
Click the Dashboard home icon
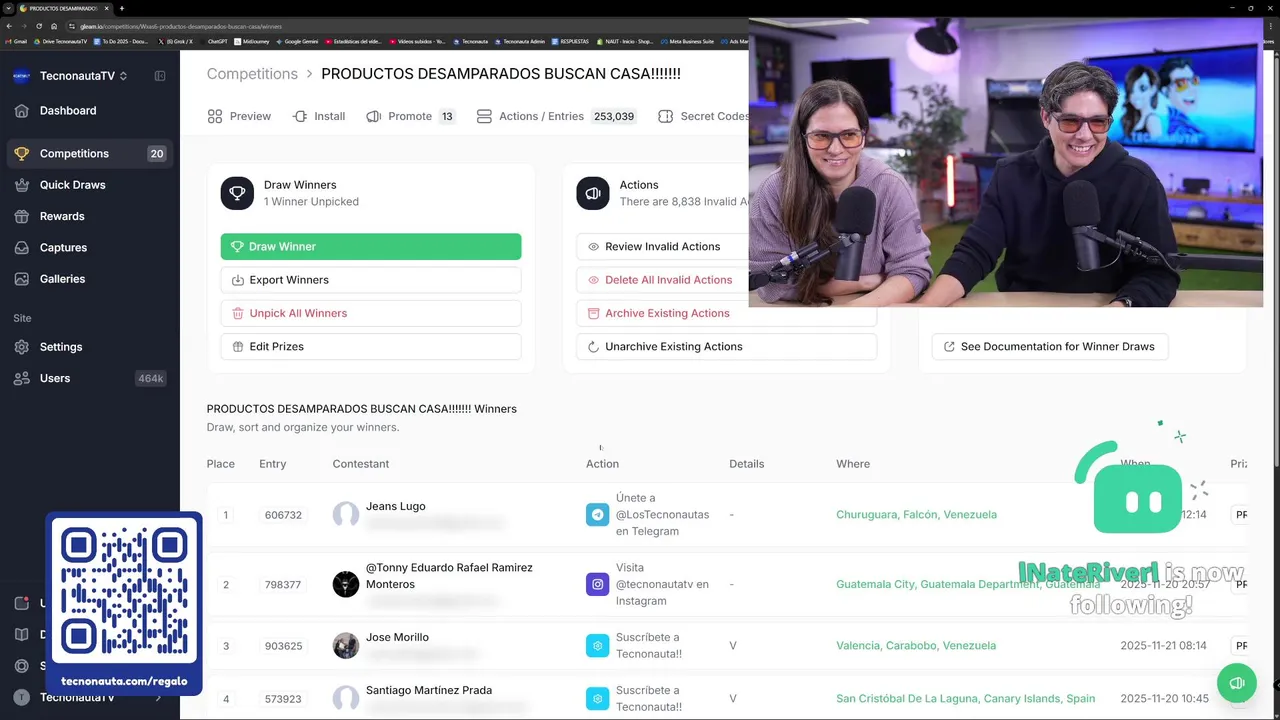click(22, 111)
